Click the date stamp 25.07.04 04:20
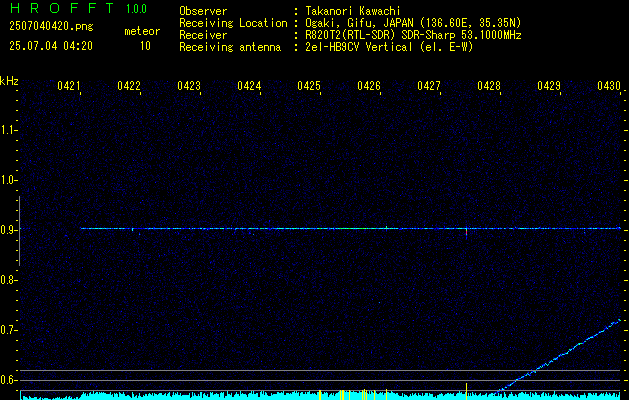The height and width of the screenshot is (400, 629). pos(51,46)
